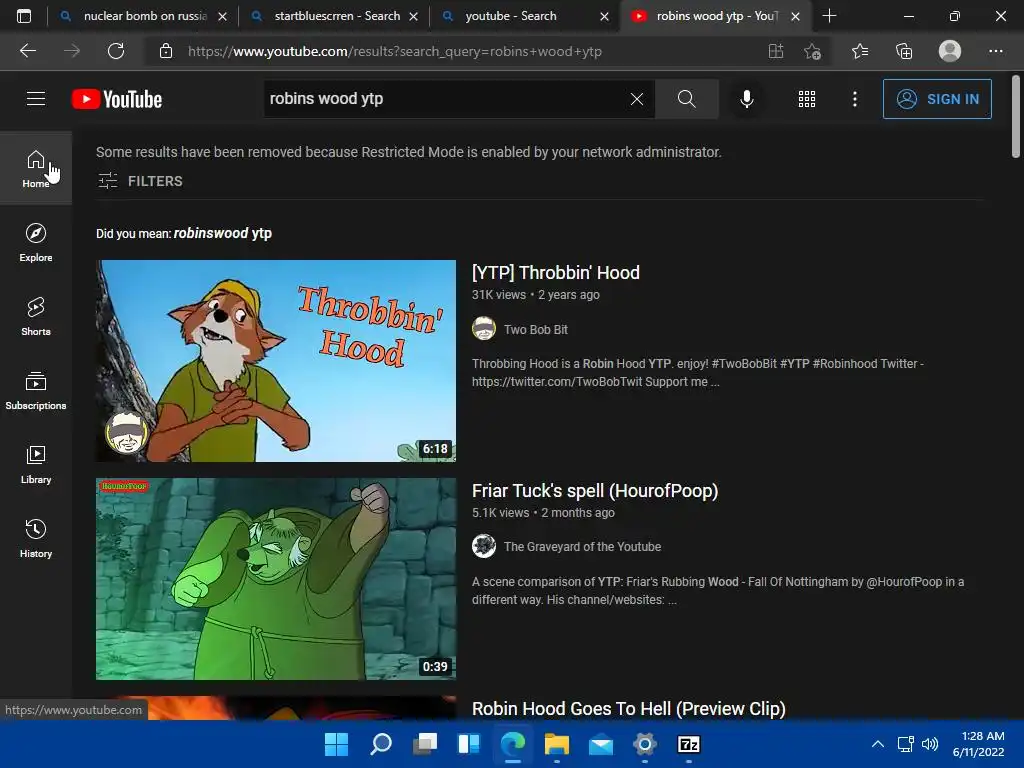Expand the FILTERS options
The image size is (1024, 768).
(140, 181)
